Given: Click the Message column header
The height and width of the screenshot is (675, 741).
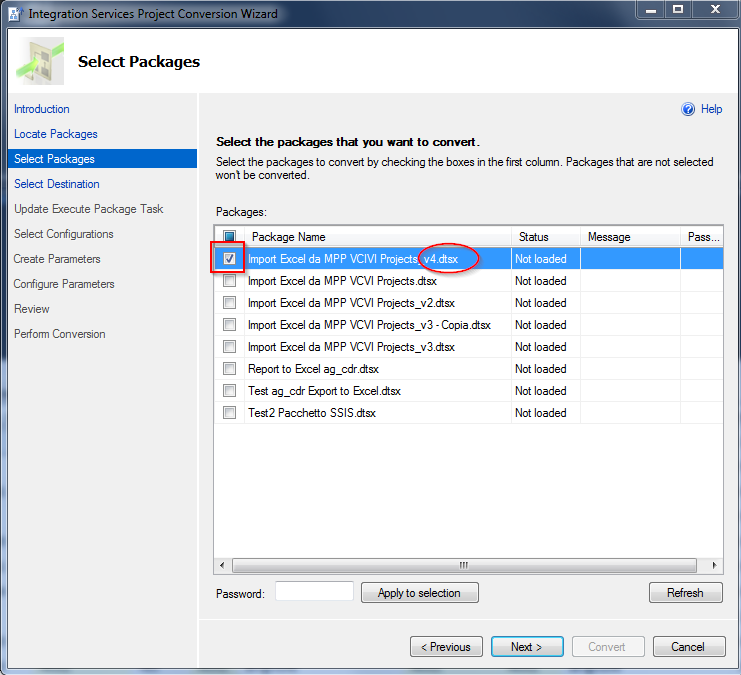Looking at the screenshot, I should (631, 236).
